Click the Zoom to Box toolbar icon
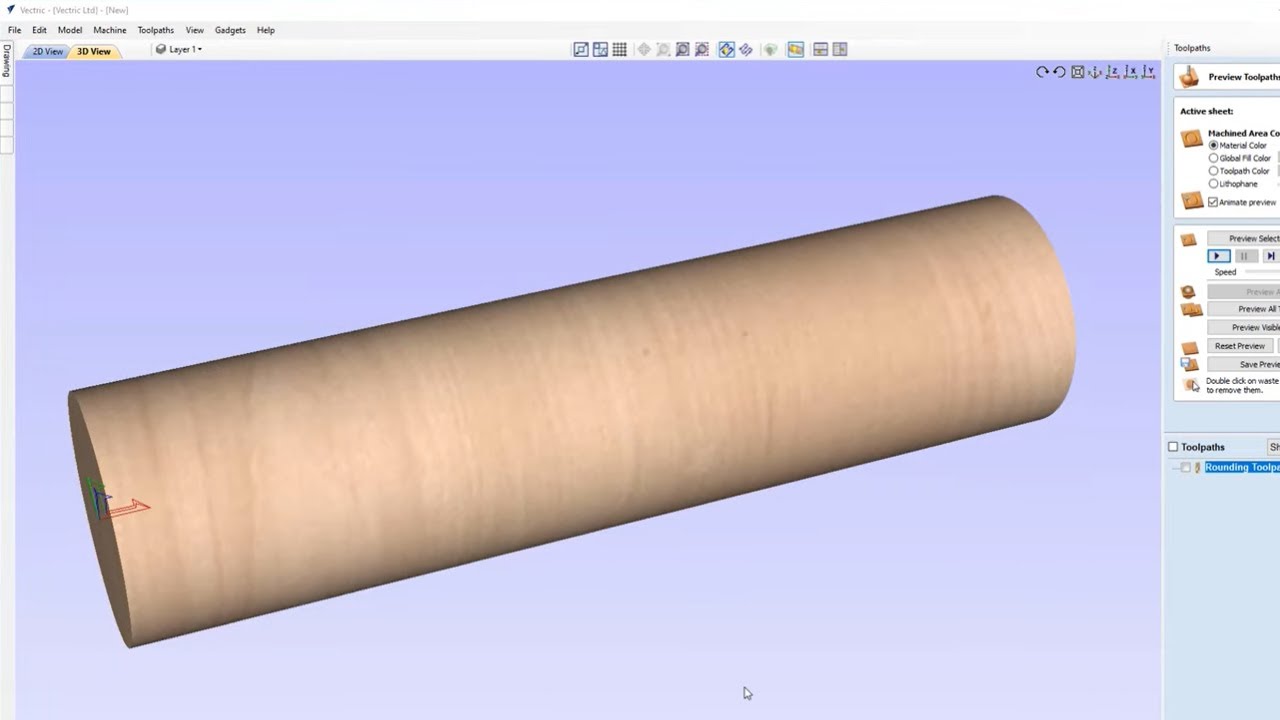This screenshot has height=720, width=1280. tap(581, 49)
